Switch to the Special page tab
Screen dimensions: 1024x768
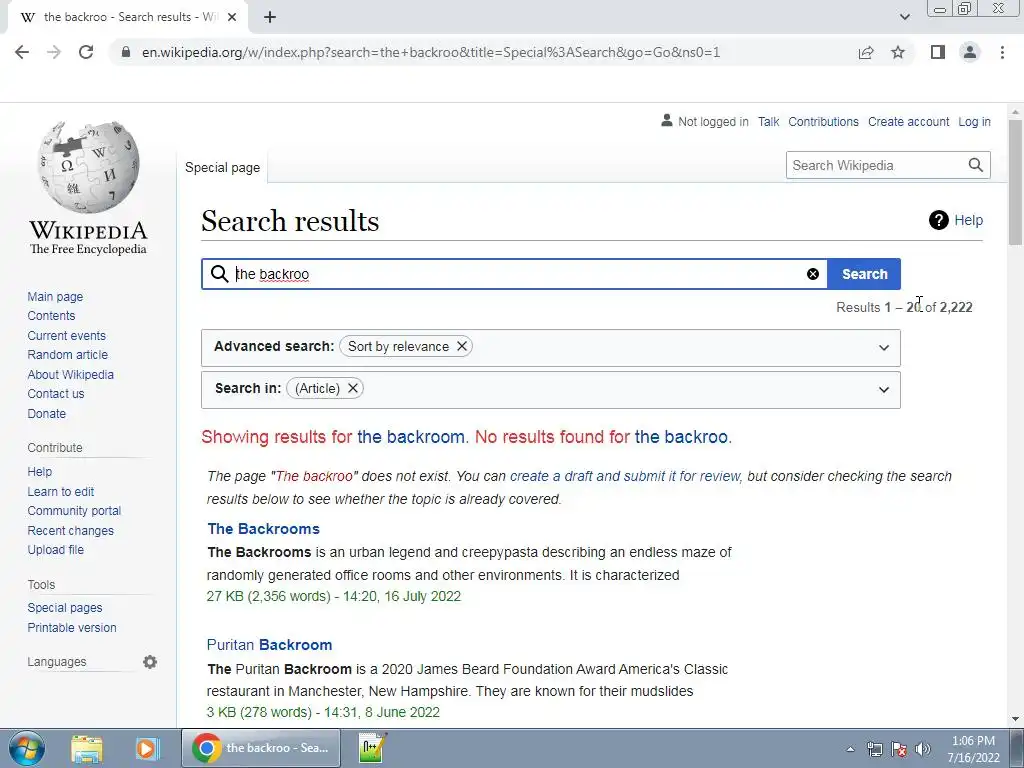(x=222, y=167)
